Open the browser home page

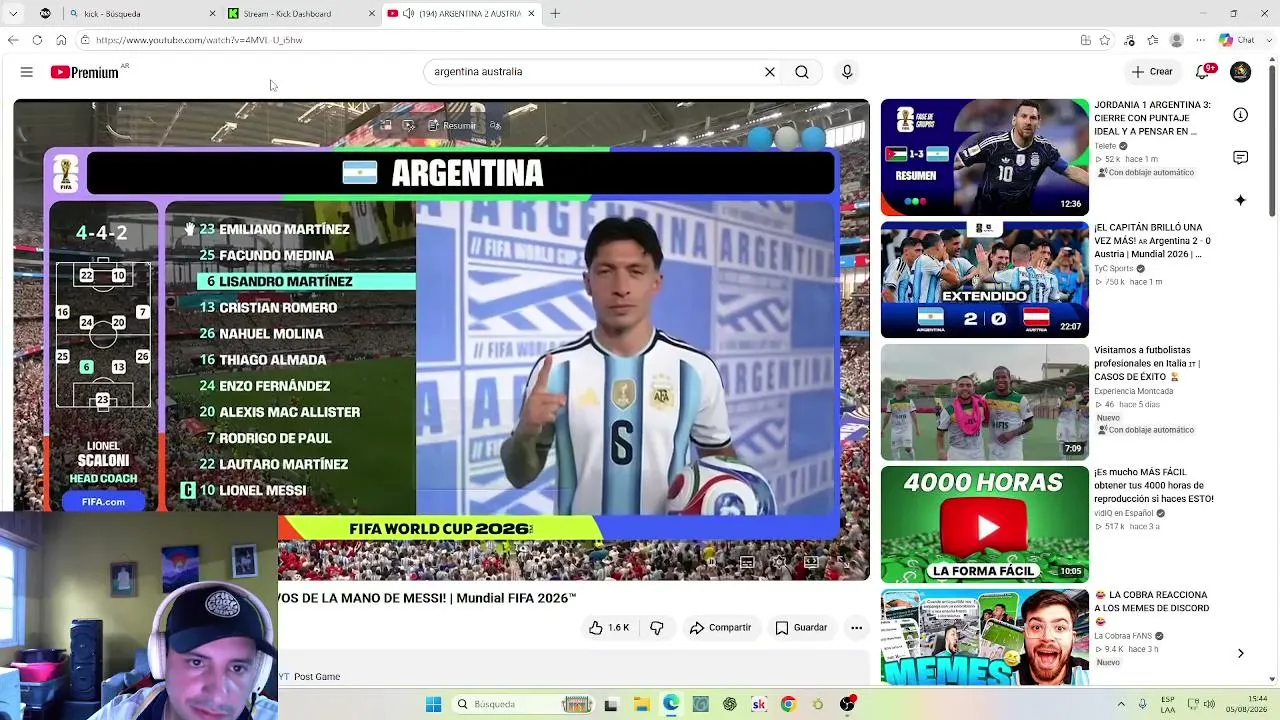click(x=61, y=40)
